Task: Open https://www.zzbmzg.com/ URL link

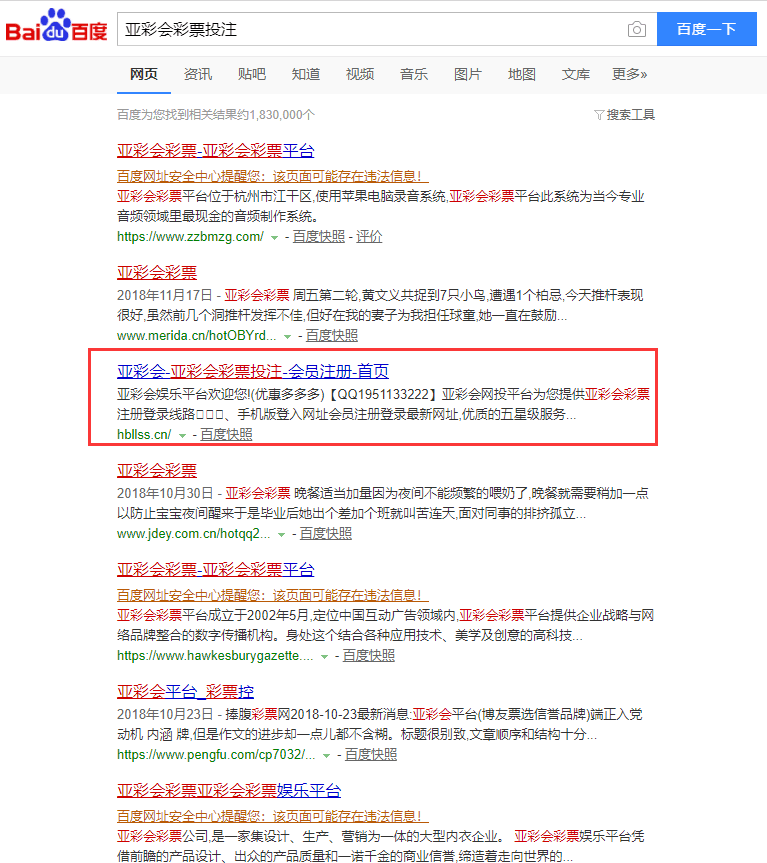Action: (190, 237)
